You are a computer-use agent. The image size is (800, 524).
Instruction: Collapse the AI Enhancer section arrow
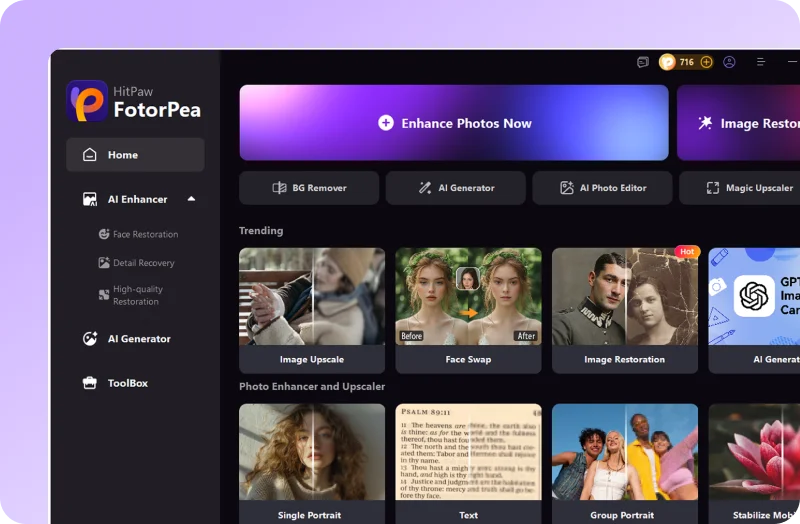(x=191, y=199)
